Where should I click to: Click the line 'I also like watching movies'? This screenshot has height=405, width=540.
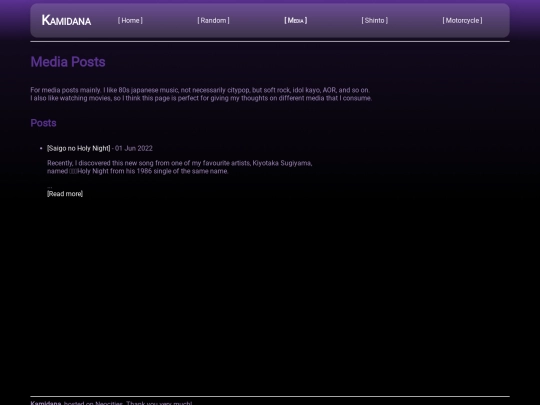201,98
